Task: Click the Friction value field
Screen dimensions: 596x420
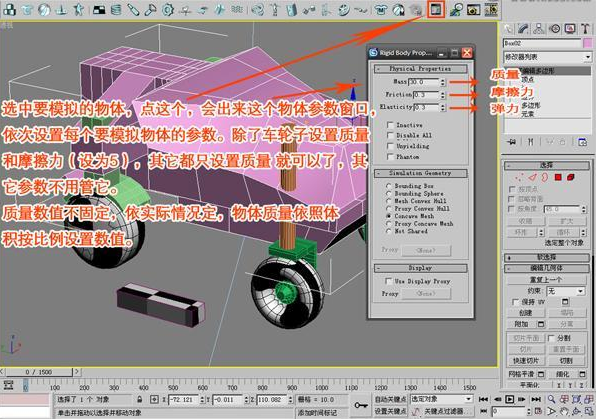Action: point(426,95)
